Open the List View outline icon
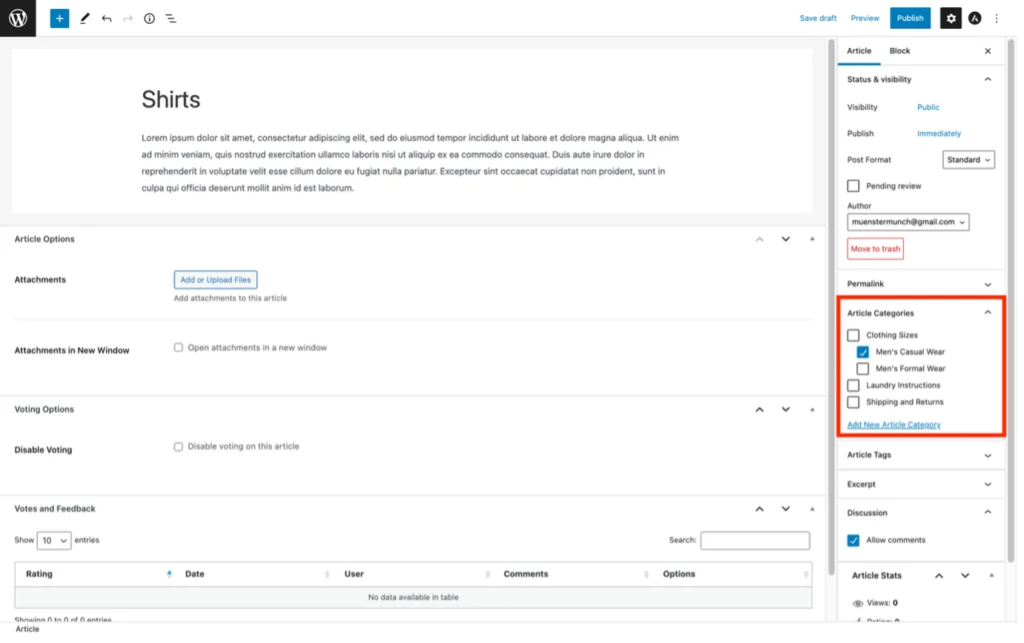 [x=171, y=18]
